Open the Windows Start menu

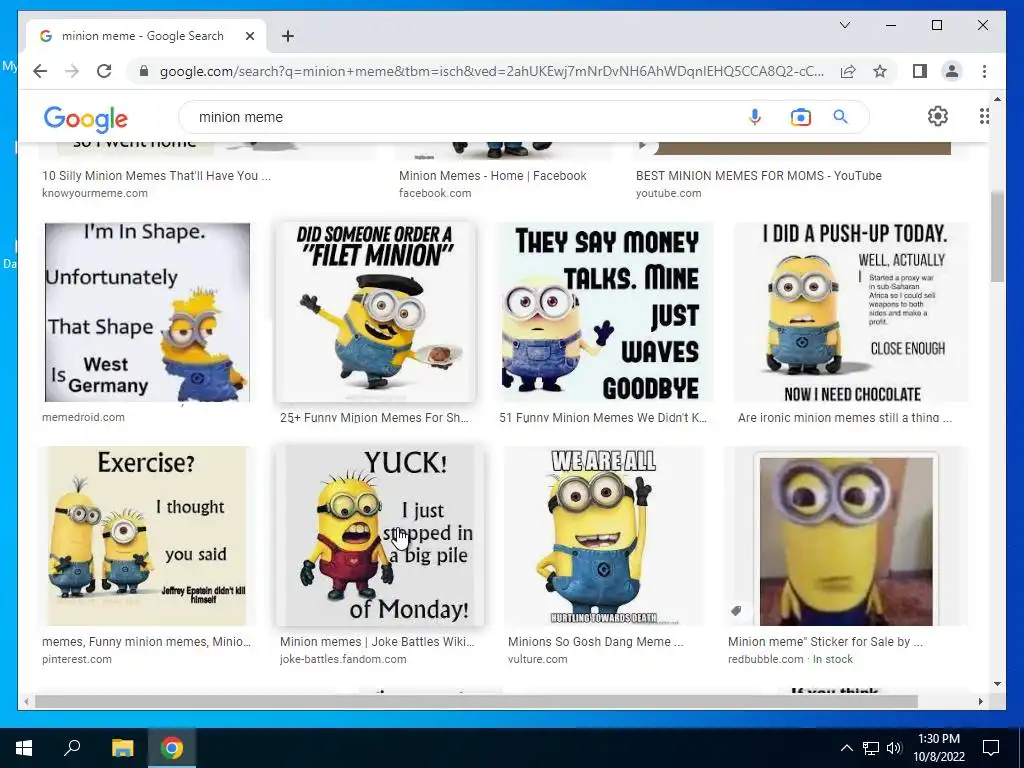click(x=24, y=748)
